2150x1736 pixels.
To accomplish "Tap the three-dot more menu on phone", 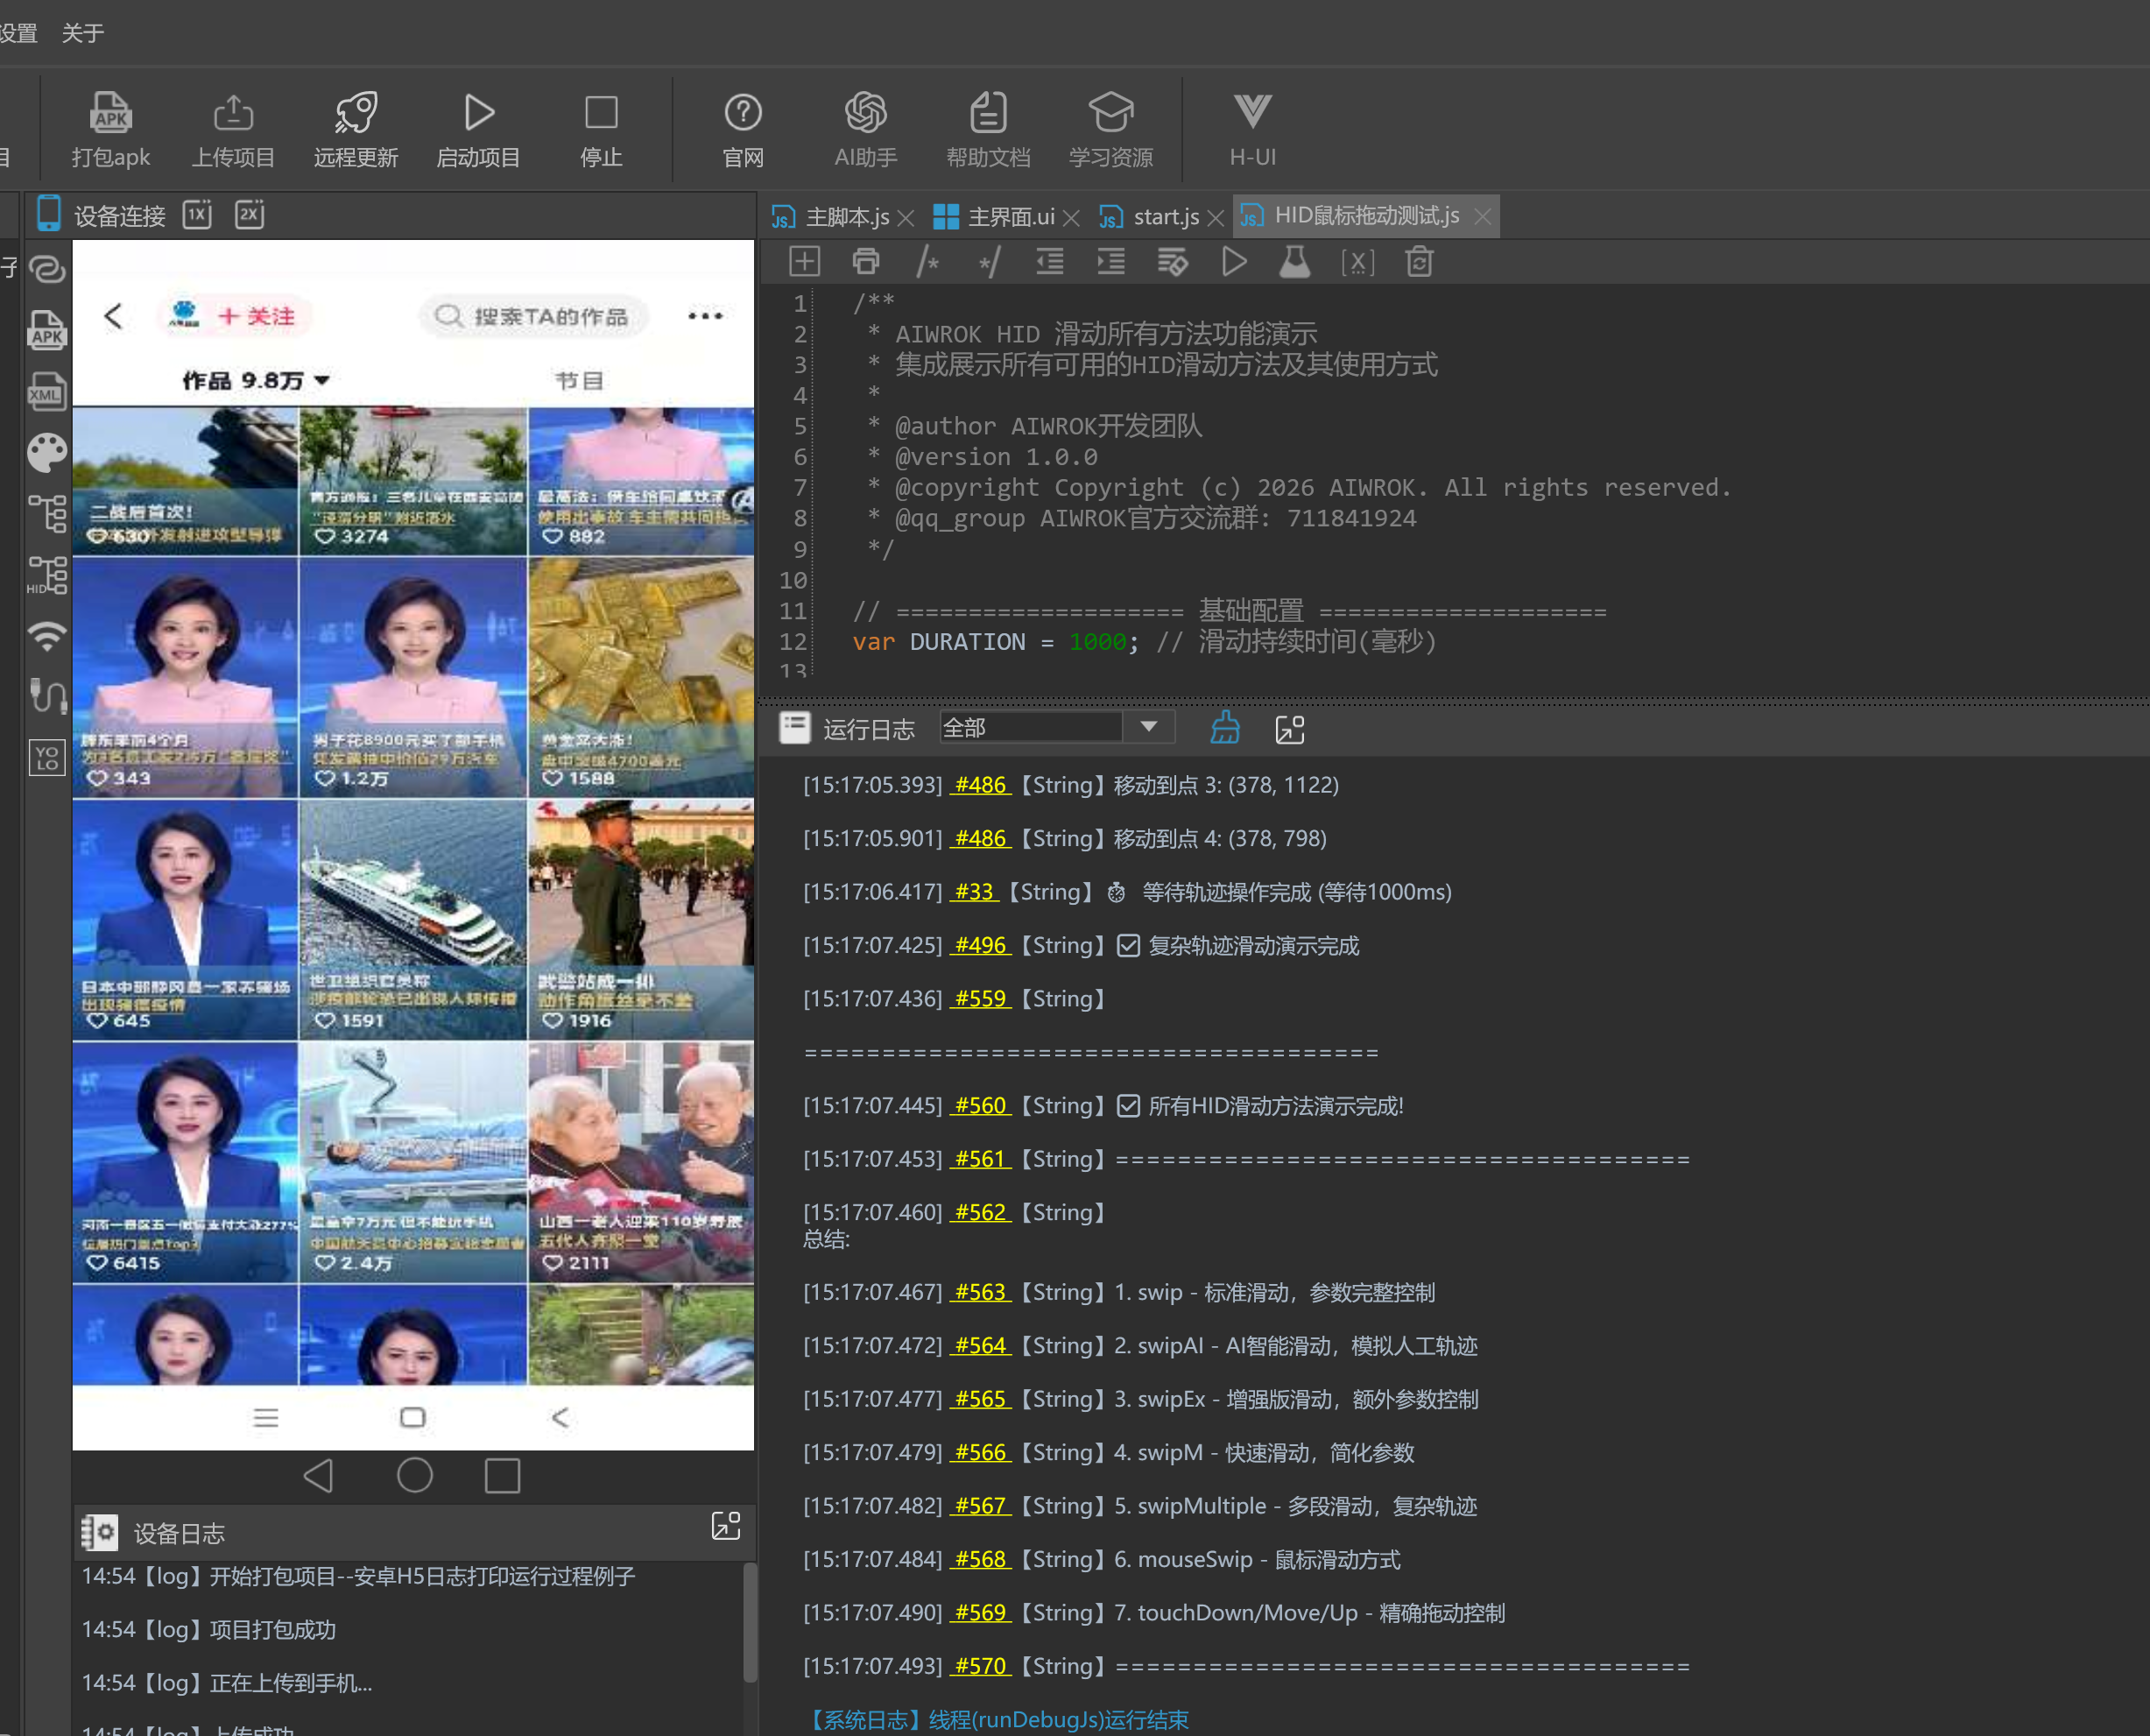I will coord(705,316).
